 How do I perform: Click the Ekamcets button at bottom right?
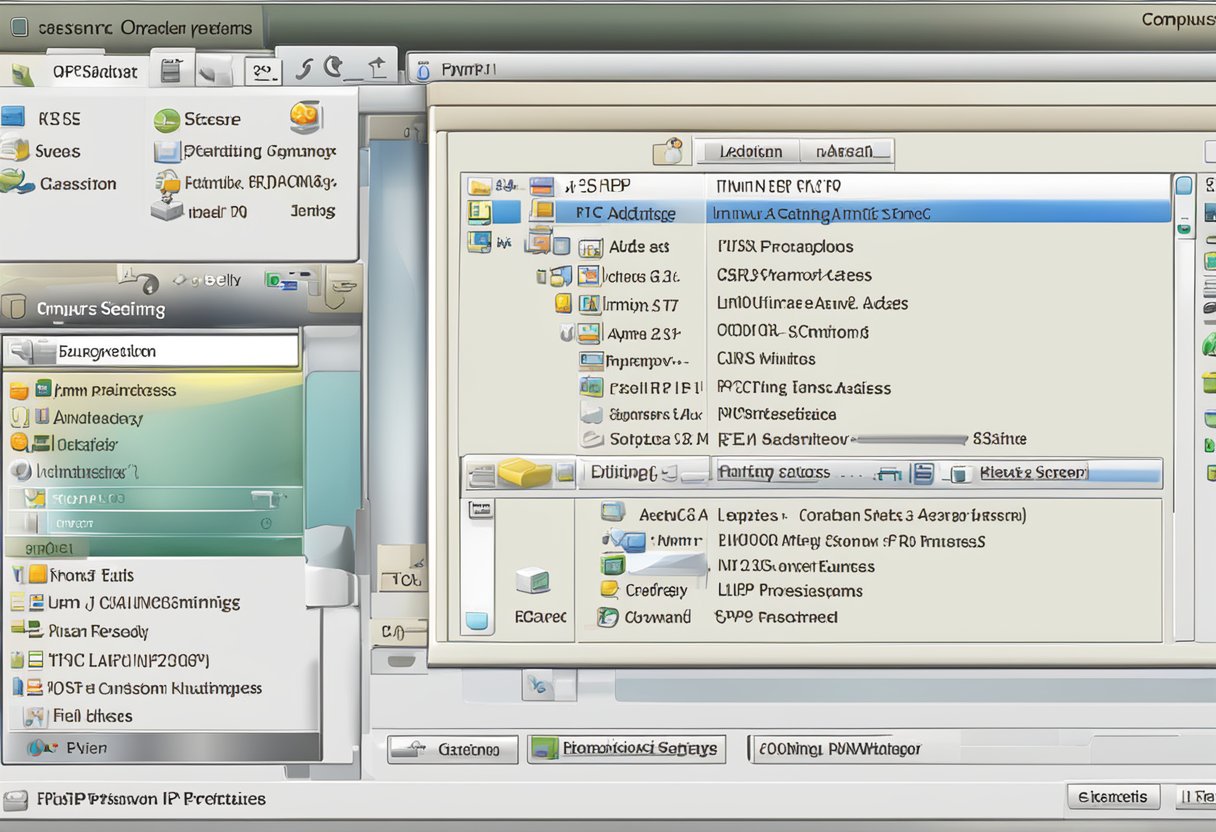[x=1113, y=797]
